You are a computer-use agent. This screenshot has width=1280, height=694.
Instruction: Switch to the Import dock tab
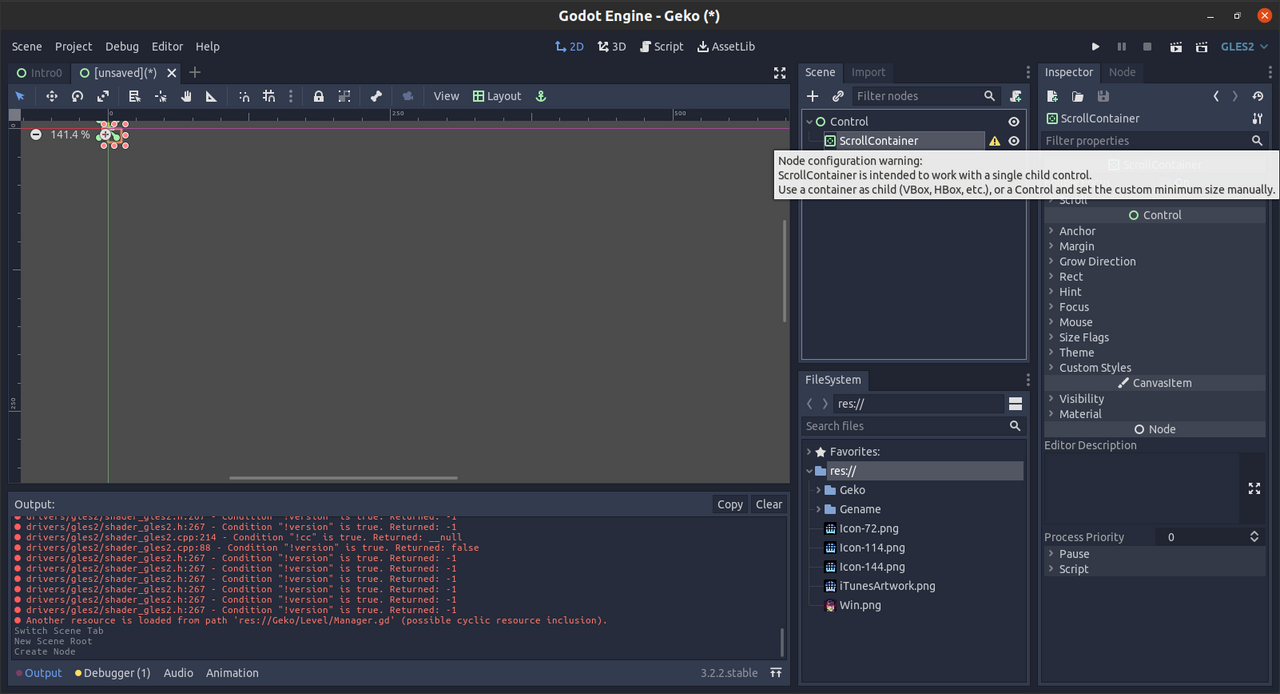click(868, 72)
